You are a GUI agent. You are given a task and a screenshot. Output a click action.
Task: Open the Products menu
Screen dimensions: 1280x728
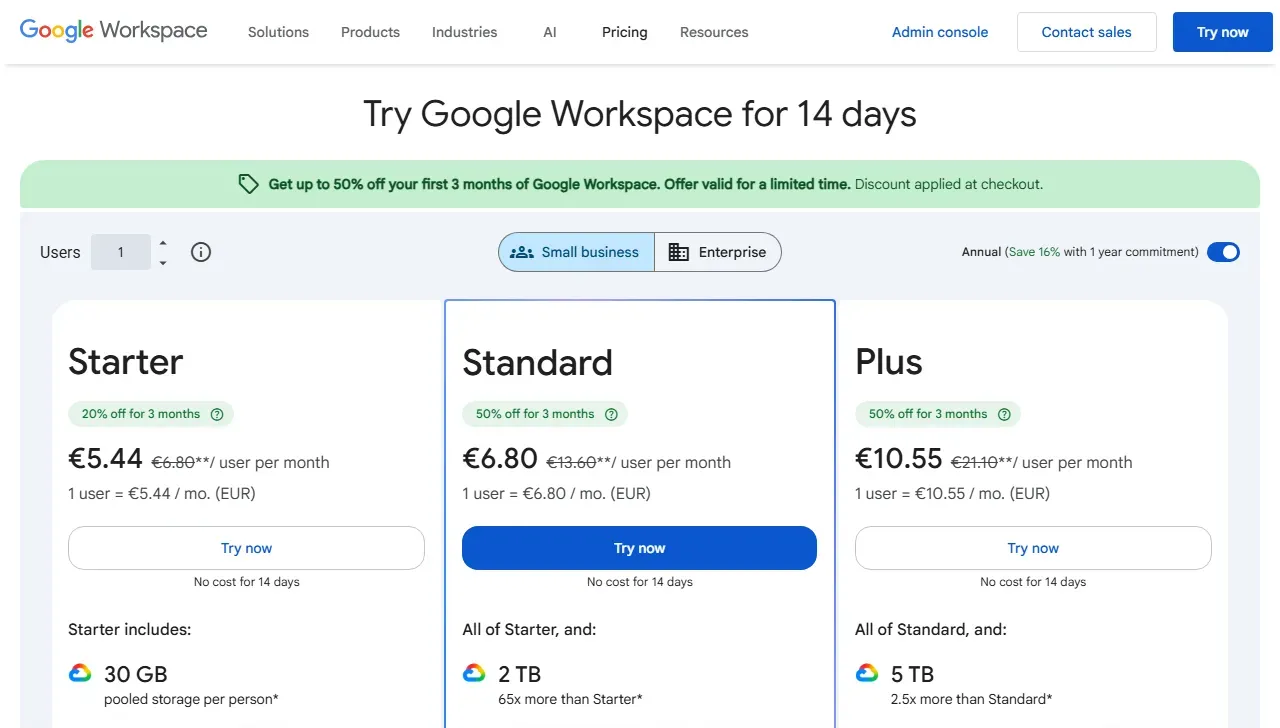click(370, 32)
